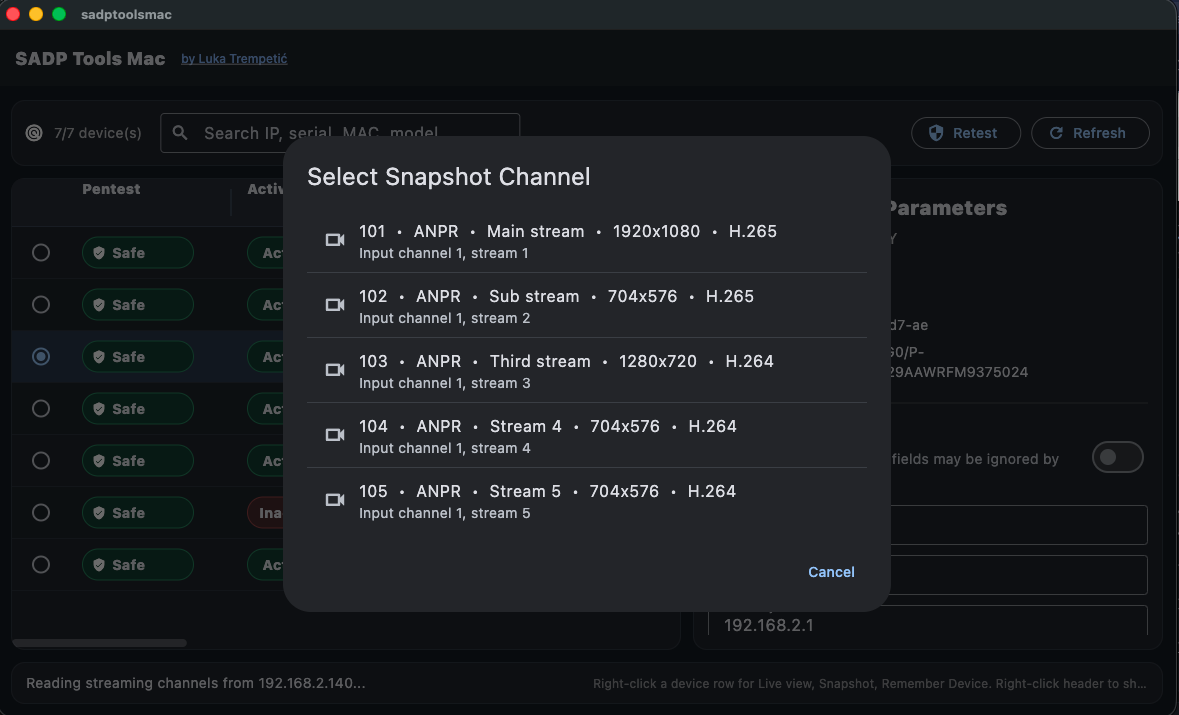Click the 192.168.2.1 input field
This screenshot has height=715, width=1179.
click(928, 623)
